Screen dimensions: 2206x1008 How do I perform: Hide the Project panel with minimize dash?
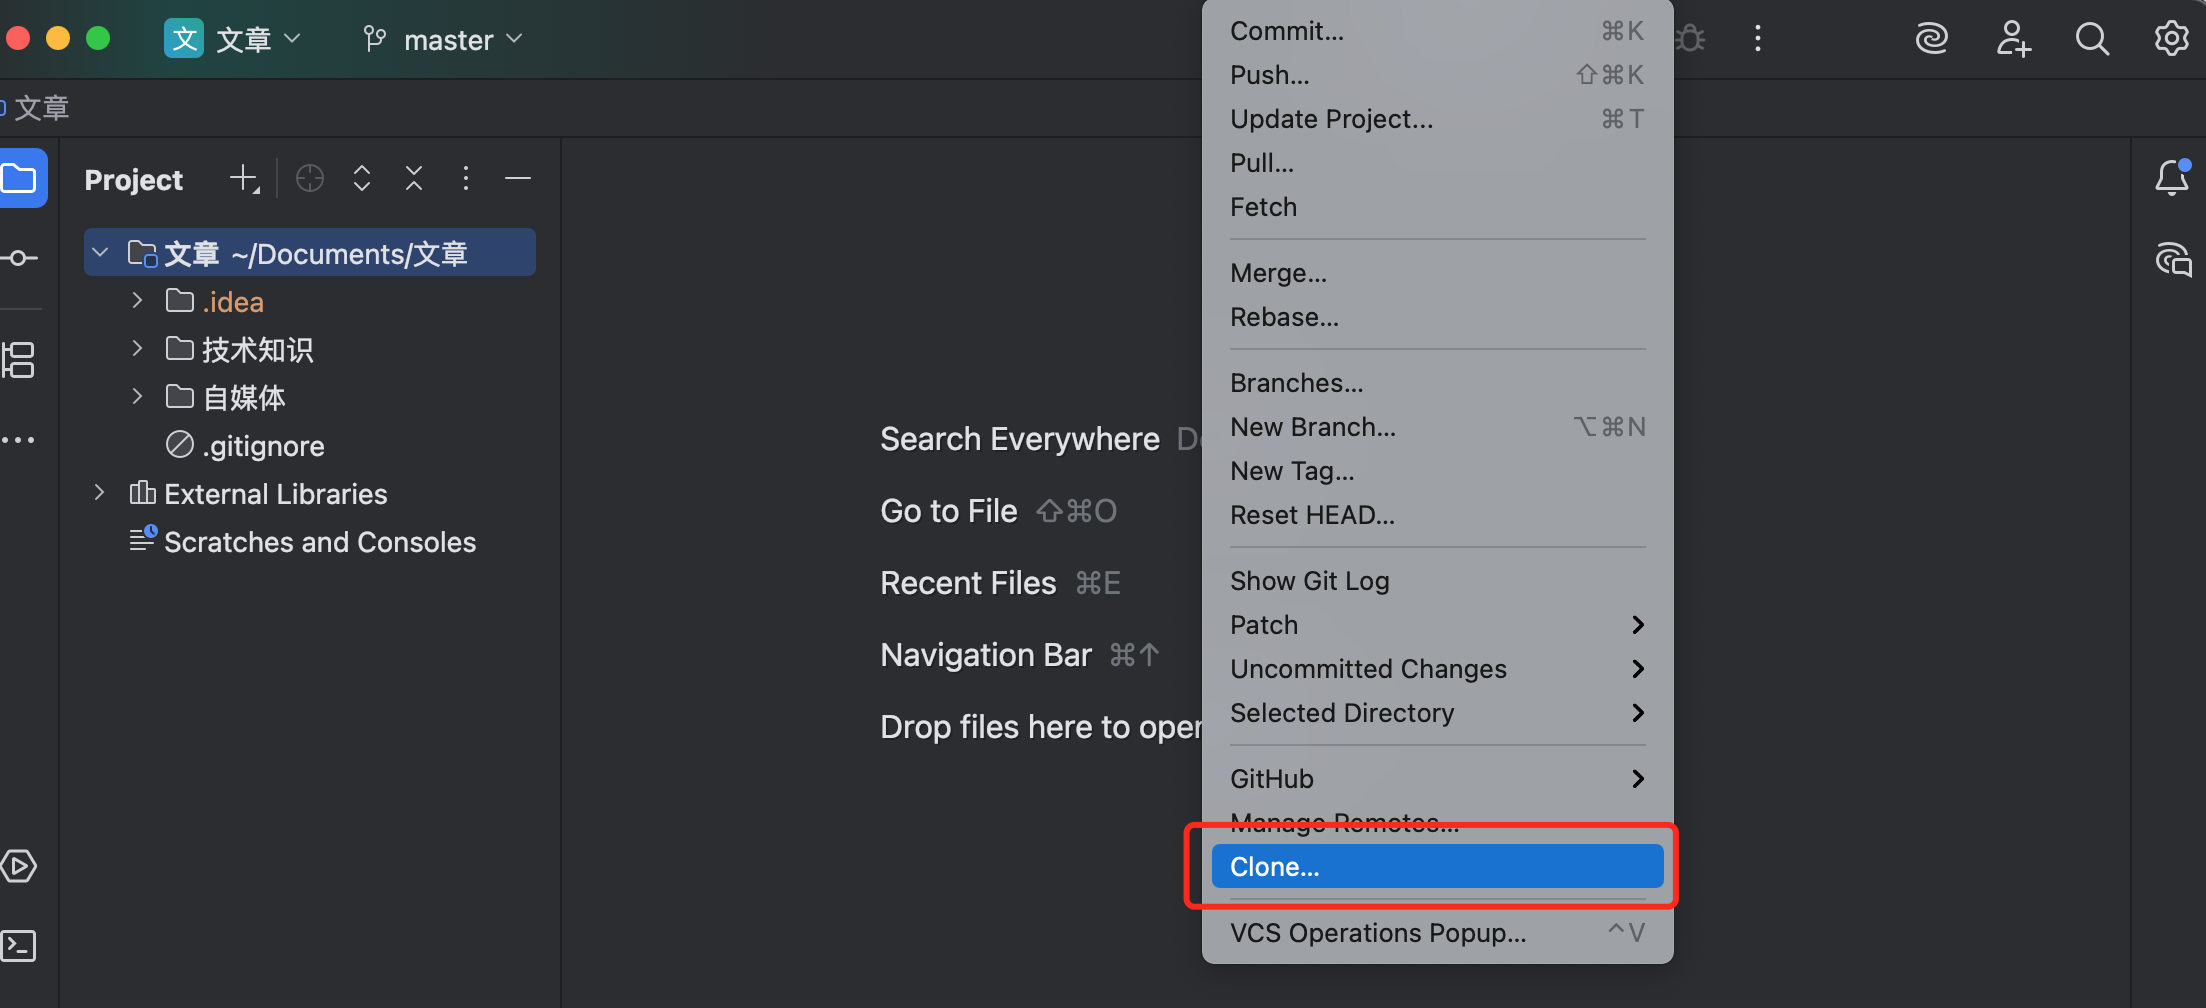(x=518, y=179)
